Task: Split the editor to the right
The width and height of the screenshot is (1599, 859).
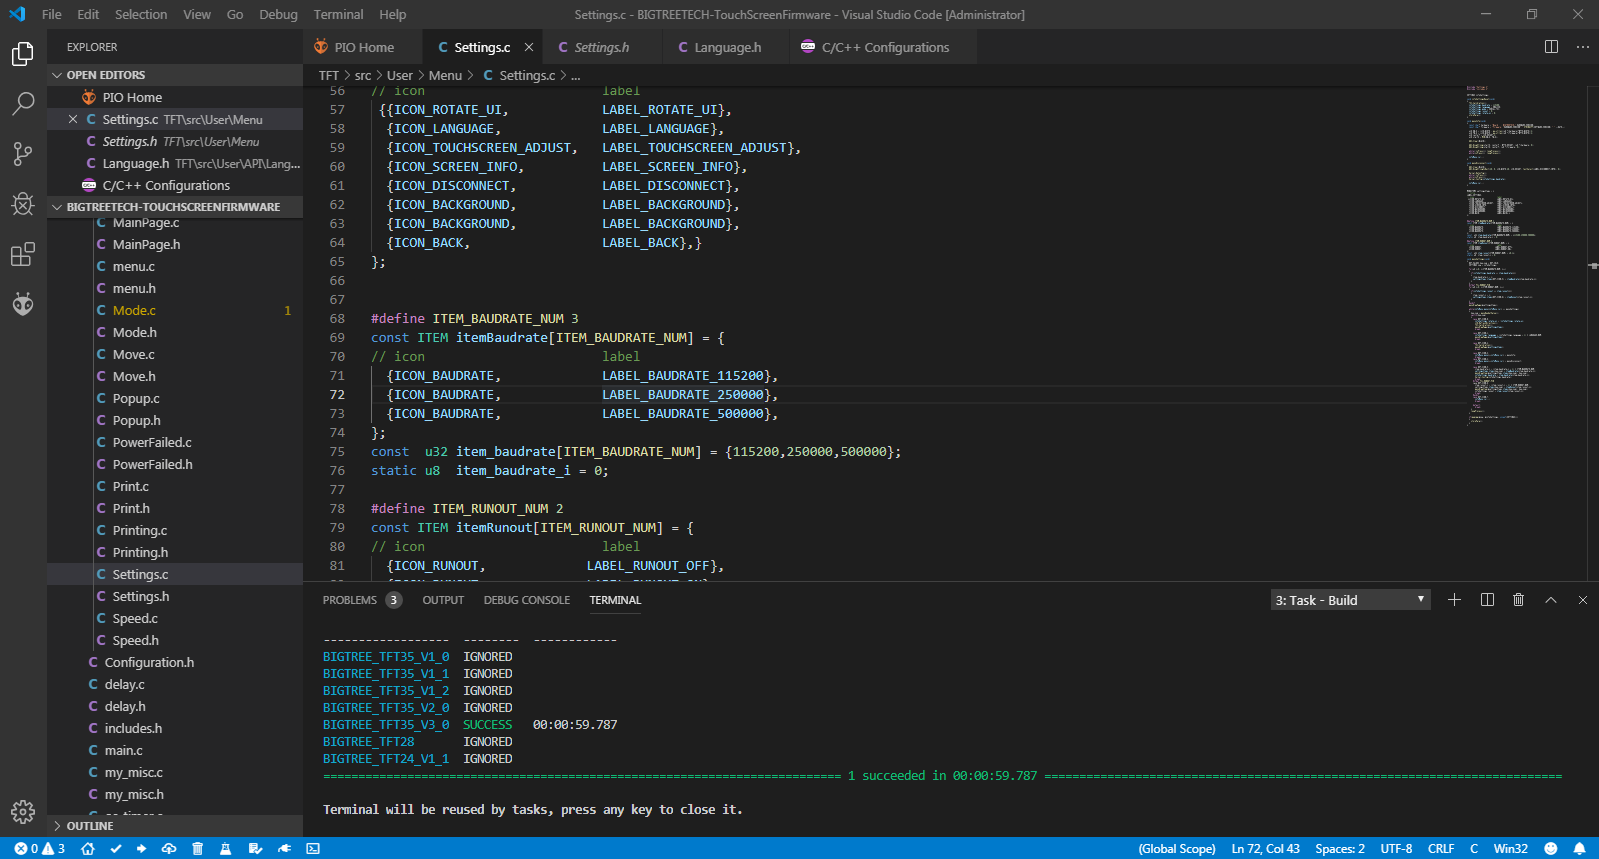Action: pos(1551,47)
